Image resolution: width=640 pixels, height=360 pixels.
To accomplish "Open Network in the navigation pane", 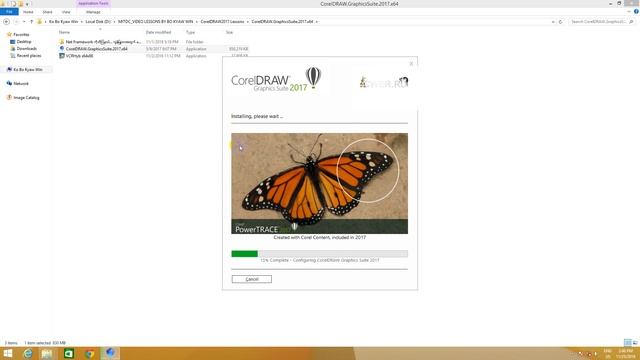I will 21,84.
